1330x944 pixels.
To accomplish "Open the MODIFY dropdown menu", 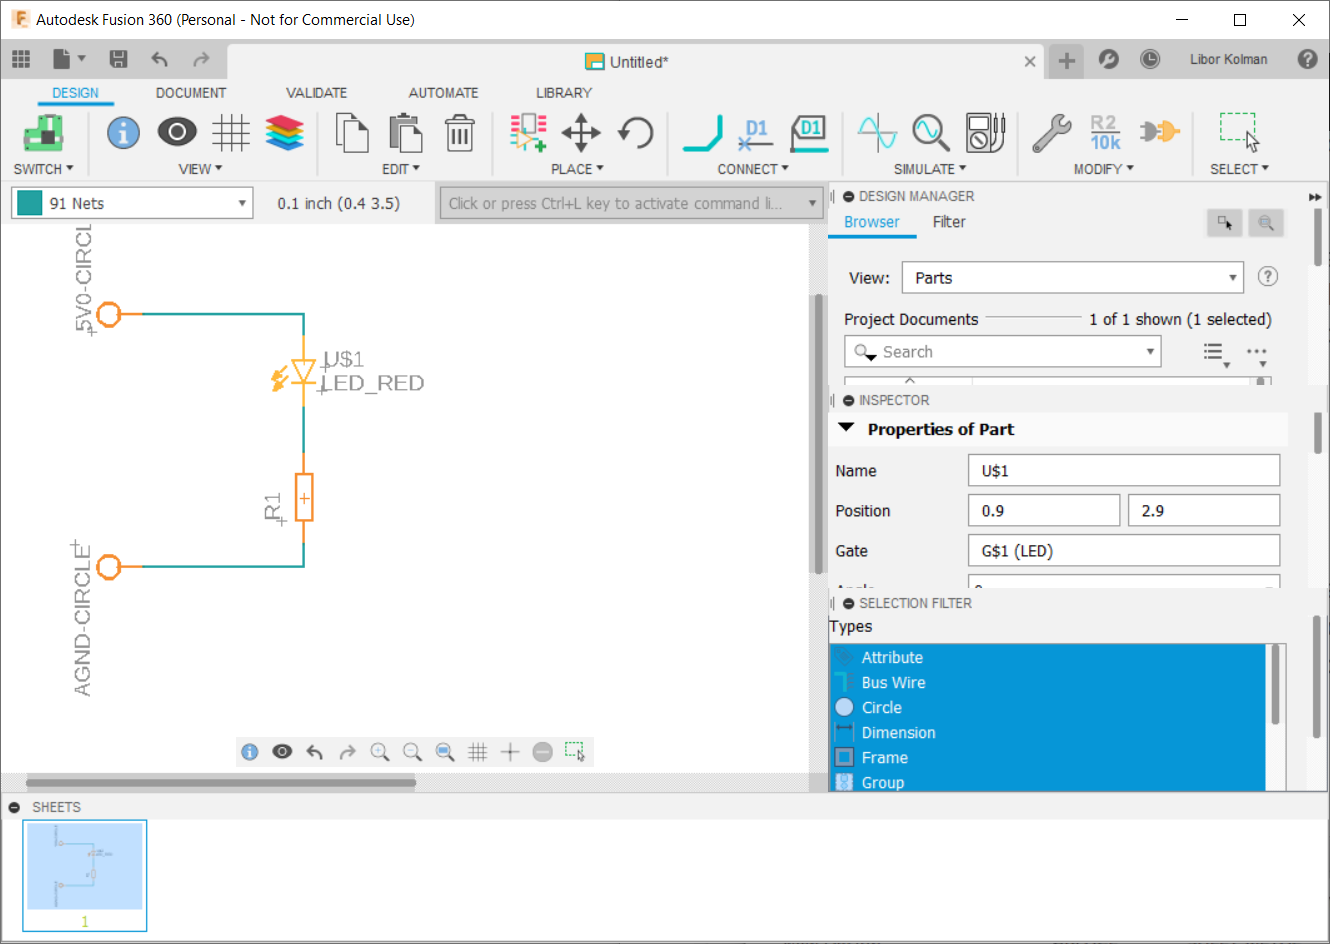I will 1104,169.
